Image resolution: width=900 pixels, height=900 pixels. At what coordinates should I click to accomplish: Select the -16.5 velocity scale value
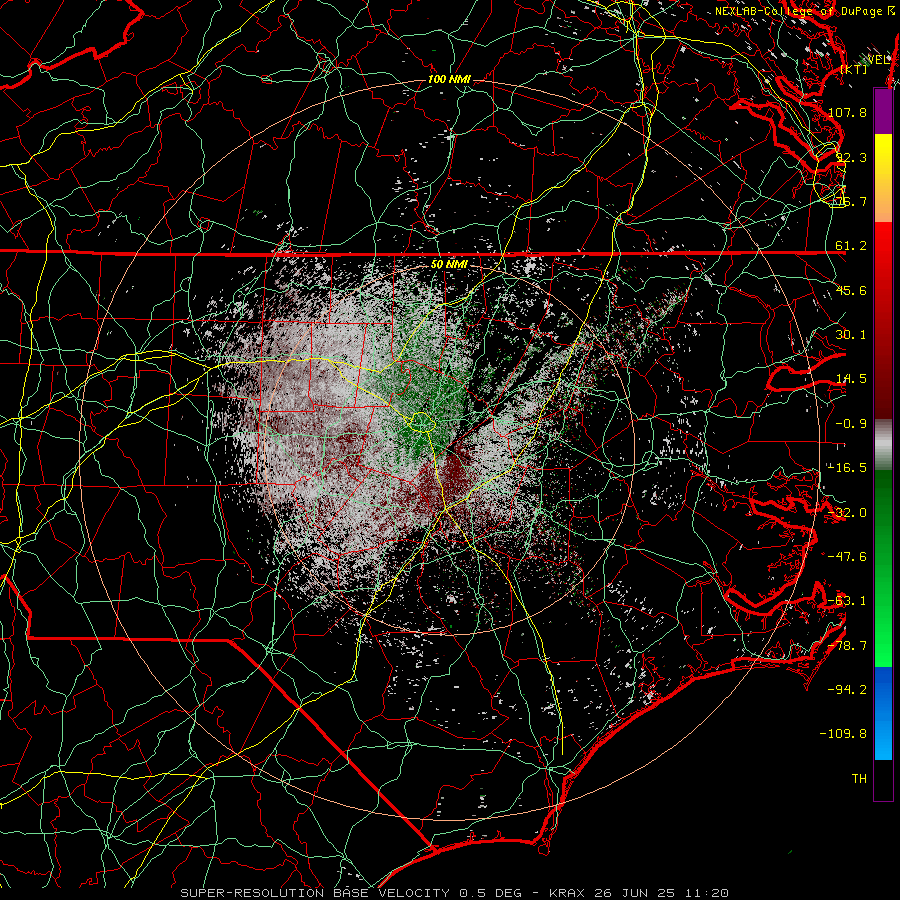pos(847,468)
